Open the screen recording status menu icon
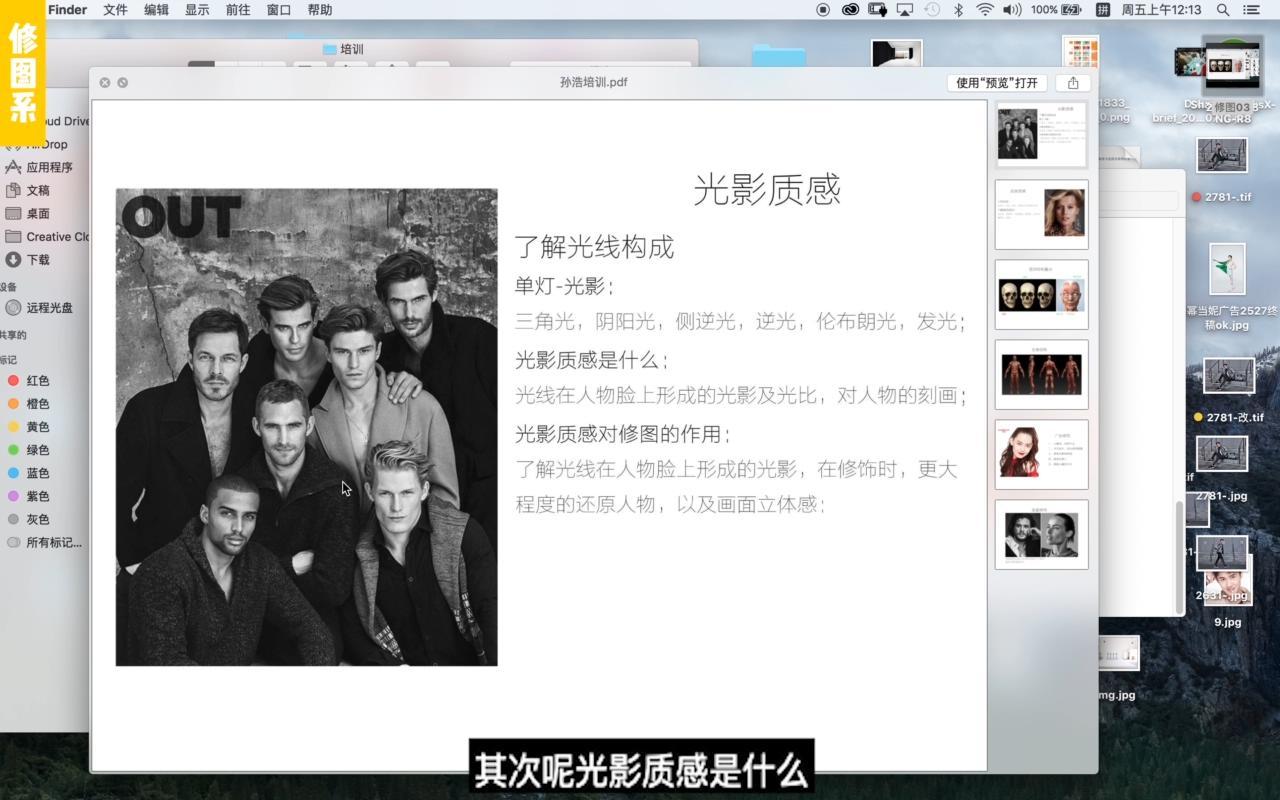Viewport: 1280px width, 800px height. point(823,10)
